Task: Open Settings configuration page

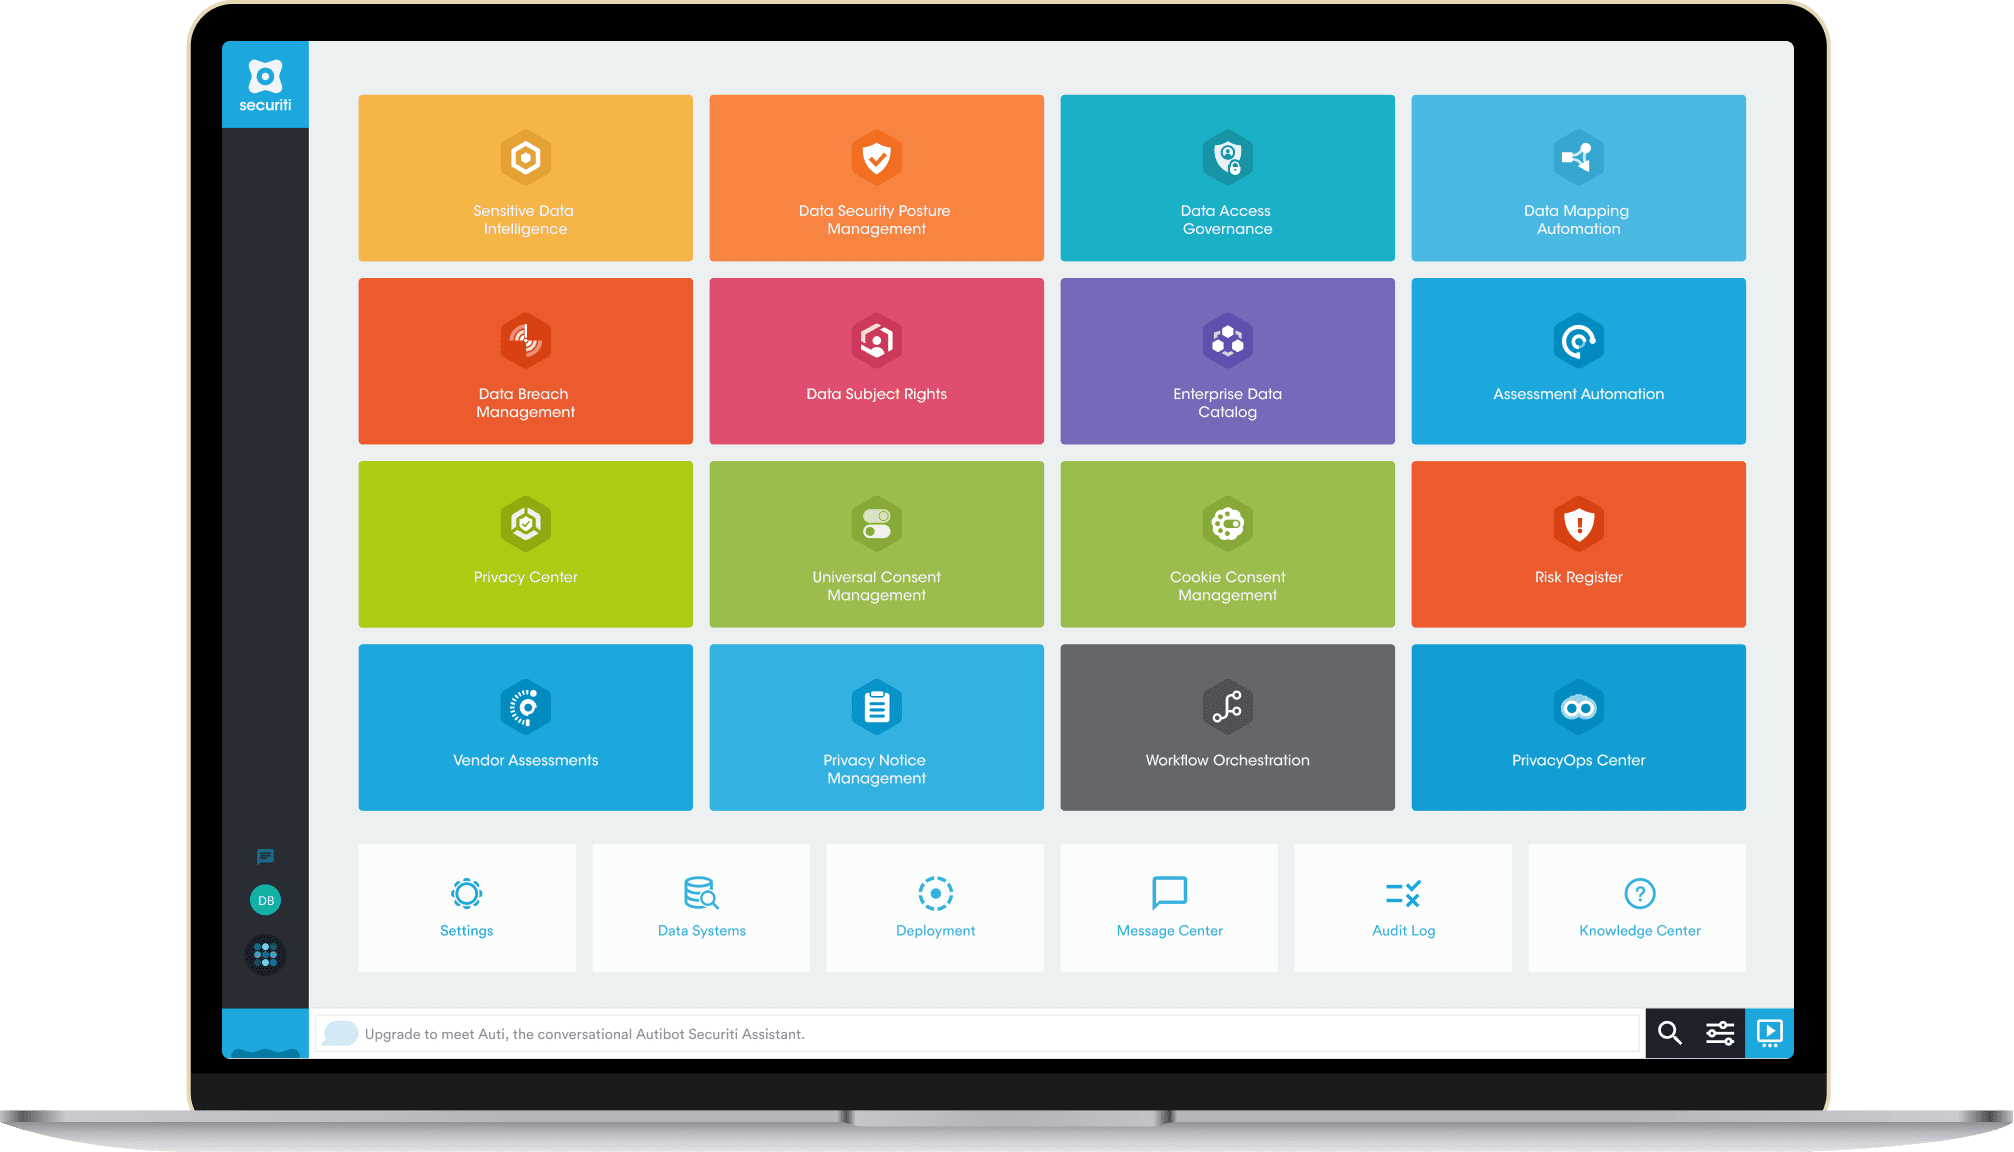Action: [465, 911]
